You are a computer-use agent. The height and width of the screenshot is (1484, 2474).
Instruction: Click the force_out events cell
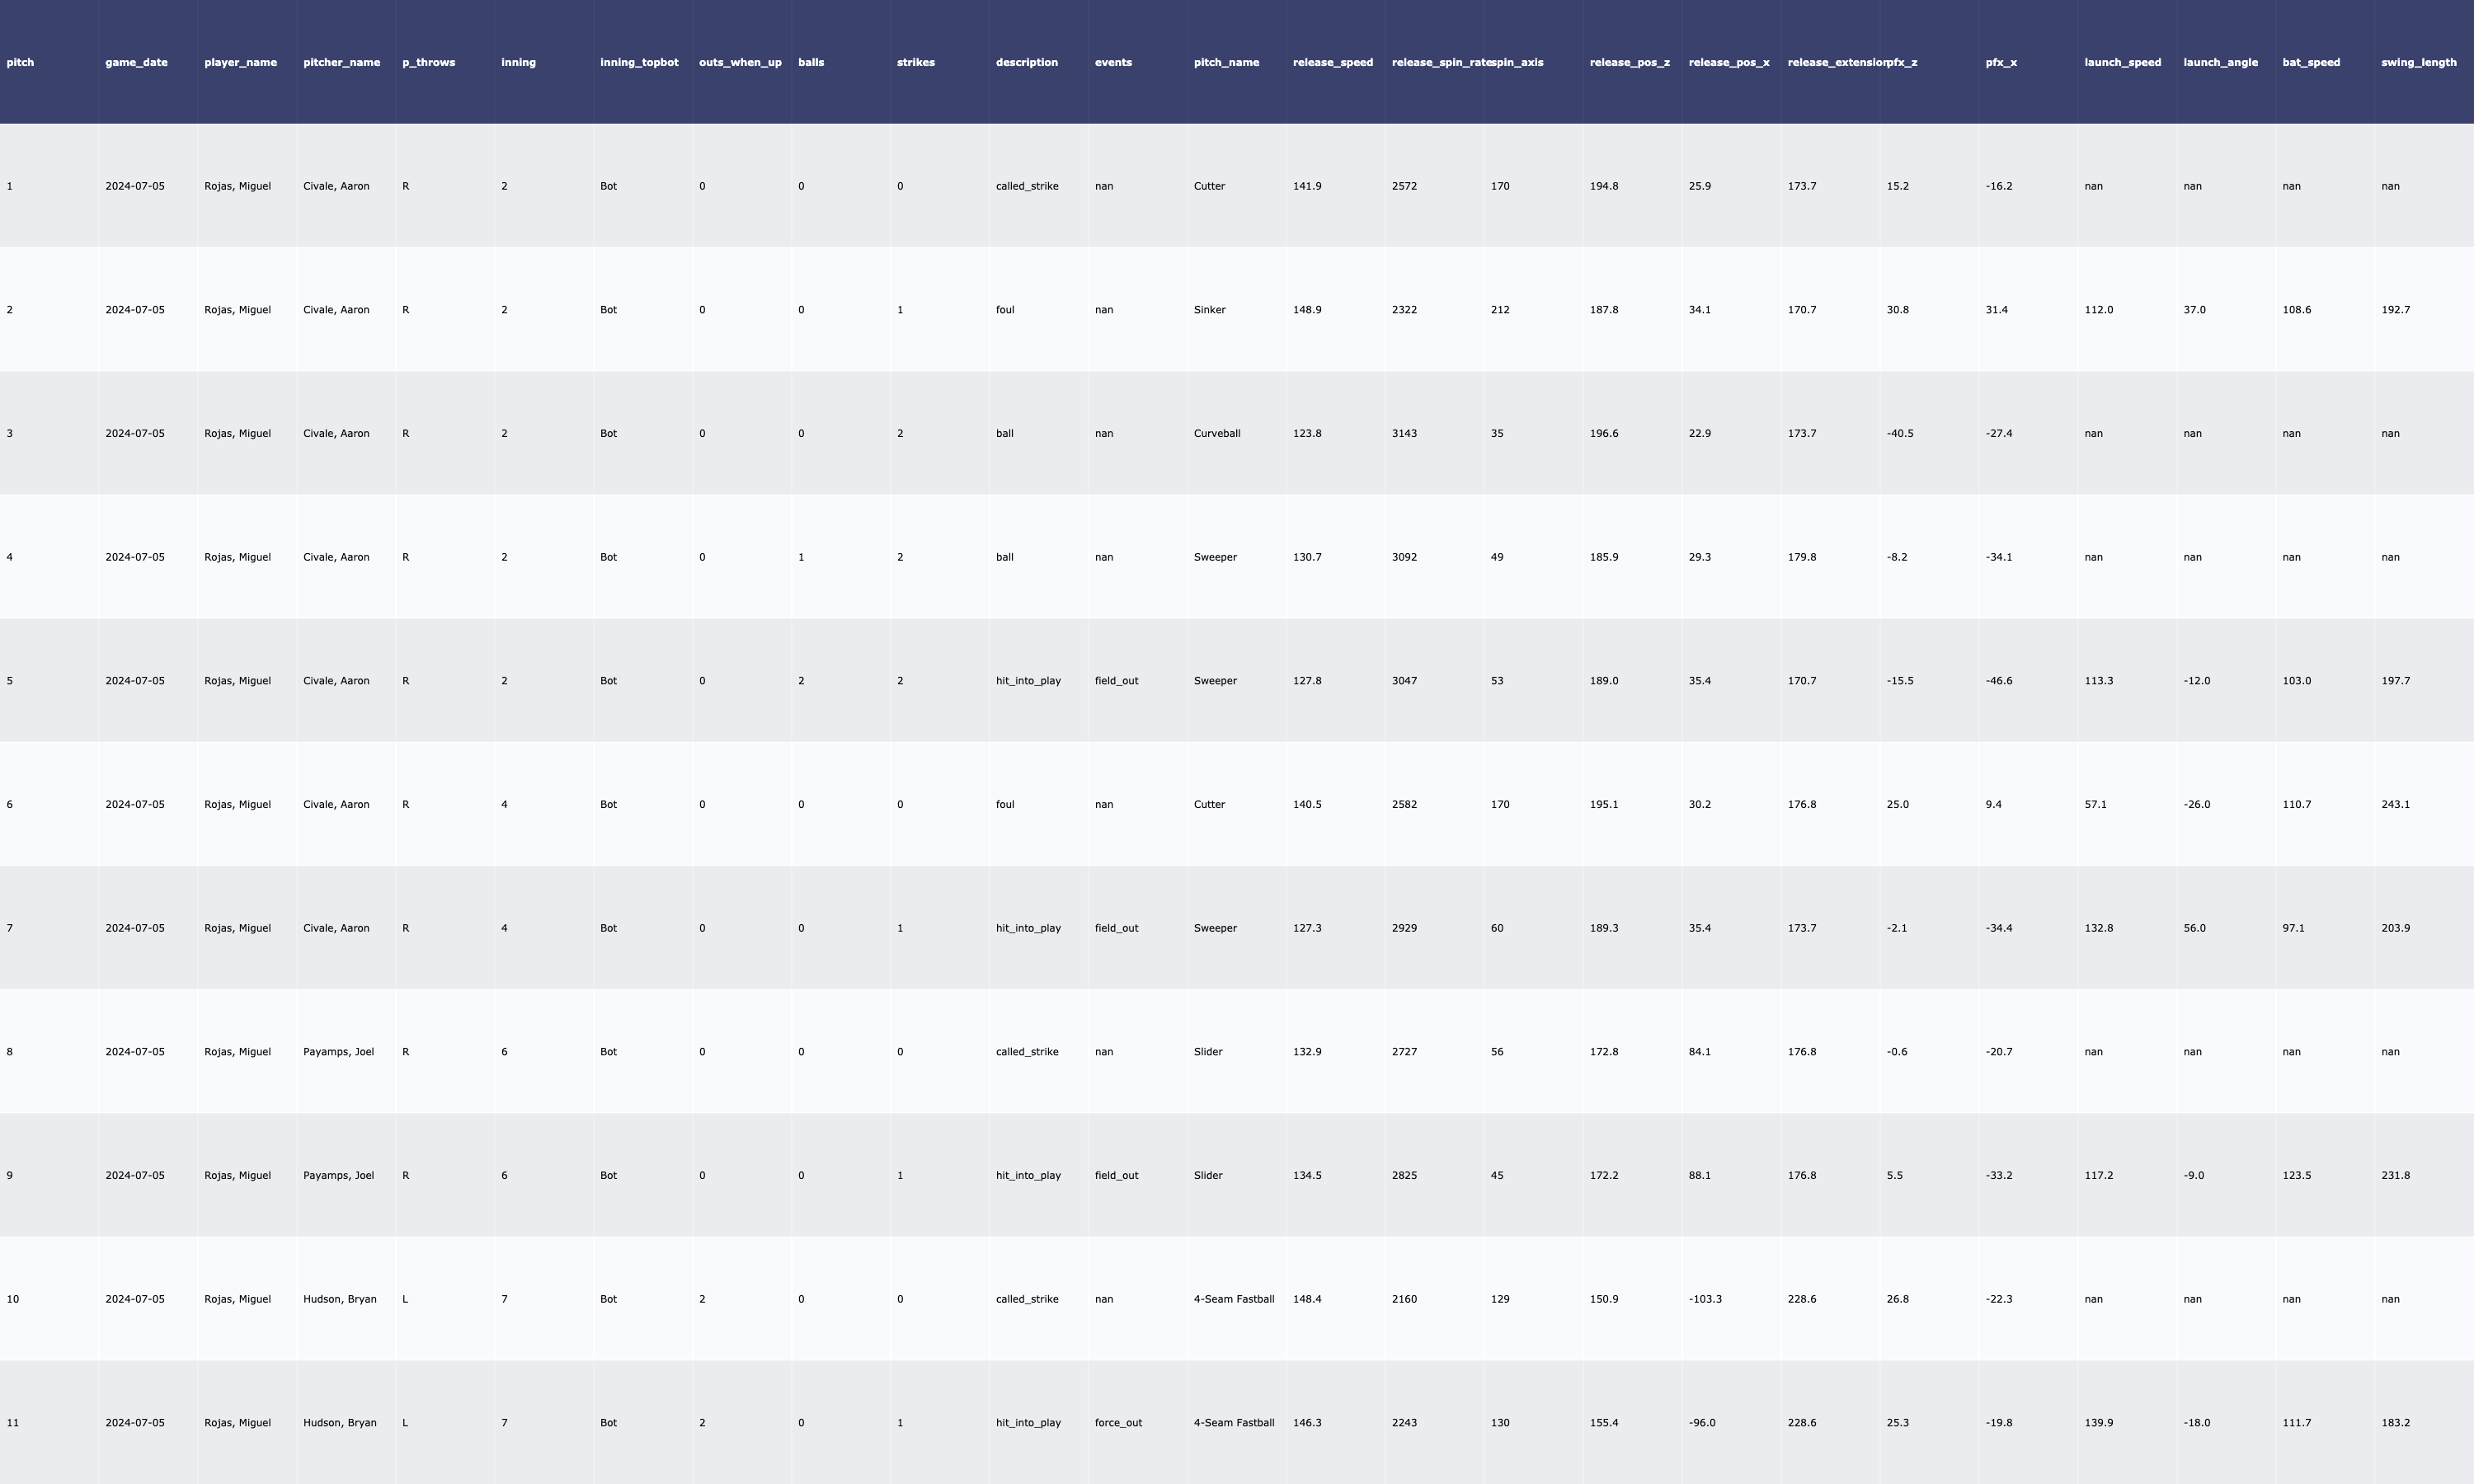[1118, 1423]
